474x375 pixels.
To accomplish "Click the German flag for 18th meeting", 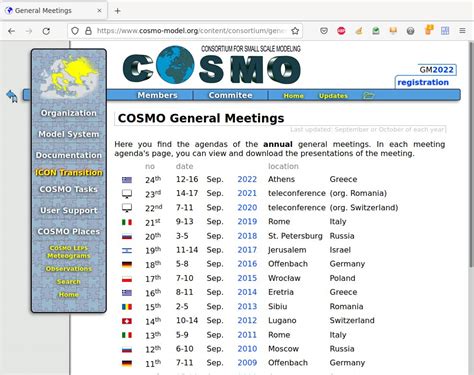I will pos(127,264).
